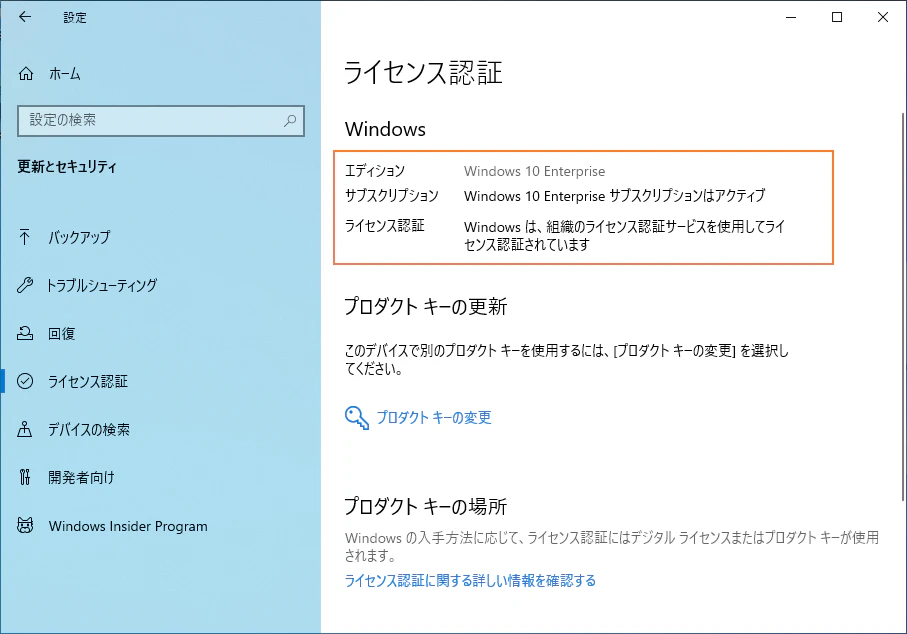Open Windows Insider Program page
This screenshot has width=907, height=634.
tap(128, 526)
